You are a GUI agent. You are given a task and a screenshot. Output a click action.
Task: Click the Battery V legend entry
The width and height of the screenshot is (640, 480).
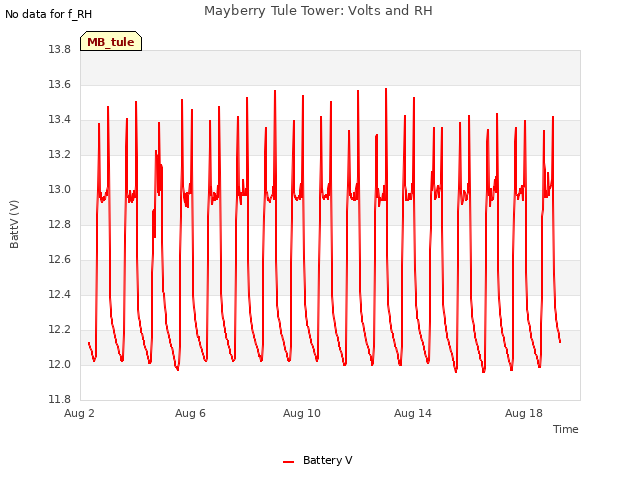(x=318, y=460)
